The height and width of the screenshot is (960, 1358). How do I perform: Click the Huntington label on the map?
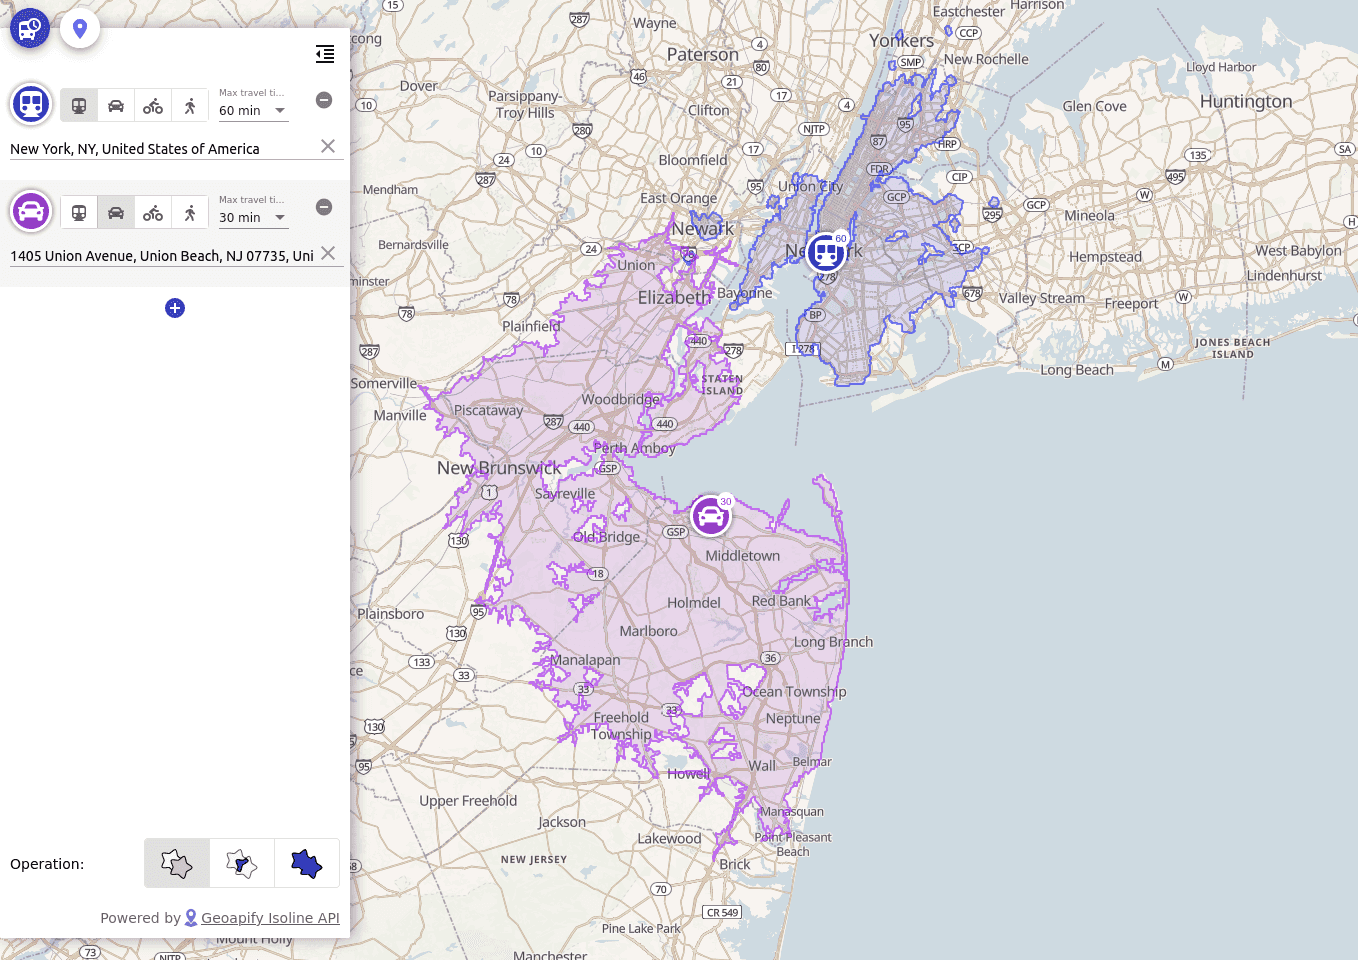[1246, 101]
